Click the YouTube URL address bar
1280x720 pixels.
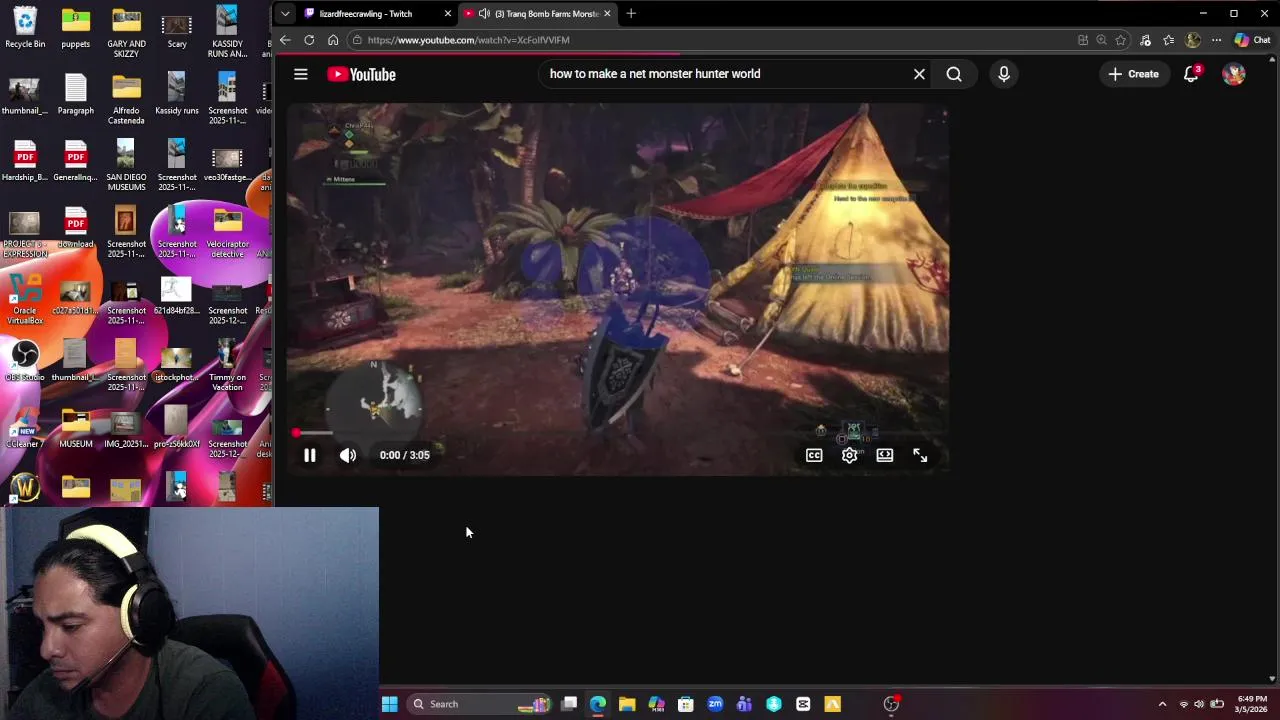(x=710, y=40)
